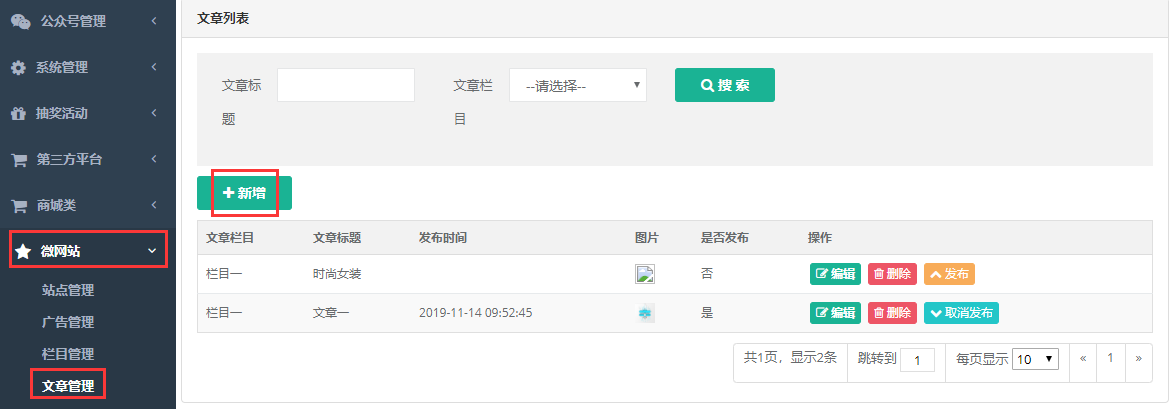Click the WeChat icon beside 公众号管理
This screenshot has width=1173, height=409.
point(21,21)
